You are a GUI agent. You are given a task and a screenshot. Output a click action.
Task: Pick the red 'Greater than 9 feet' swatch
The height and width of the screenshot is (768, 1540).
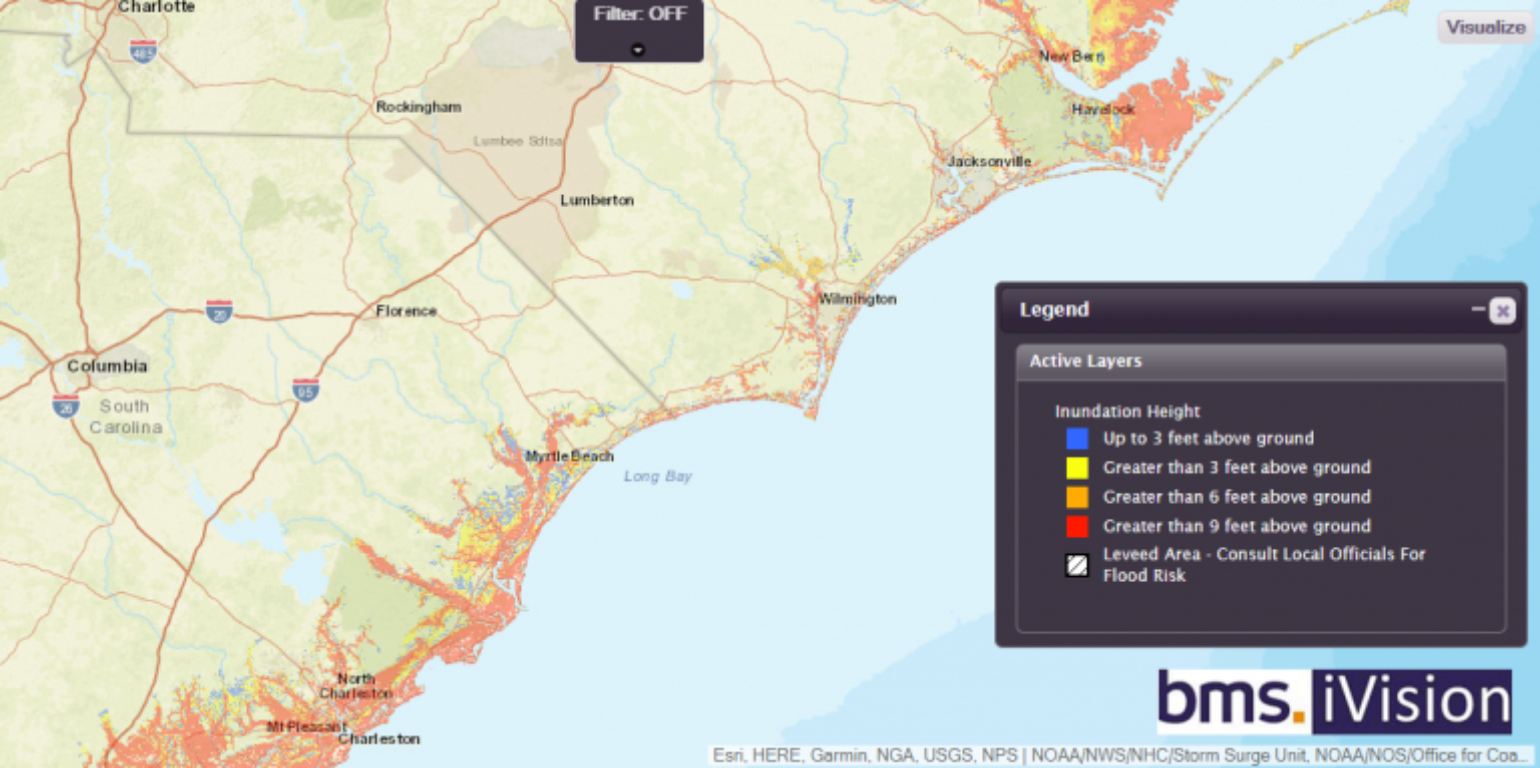click(1077, 526)
